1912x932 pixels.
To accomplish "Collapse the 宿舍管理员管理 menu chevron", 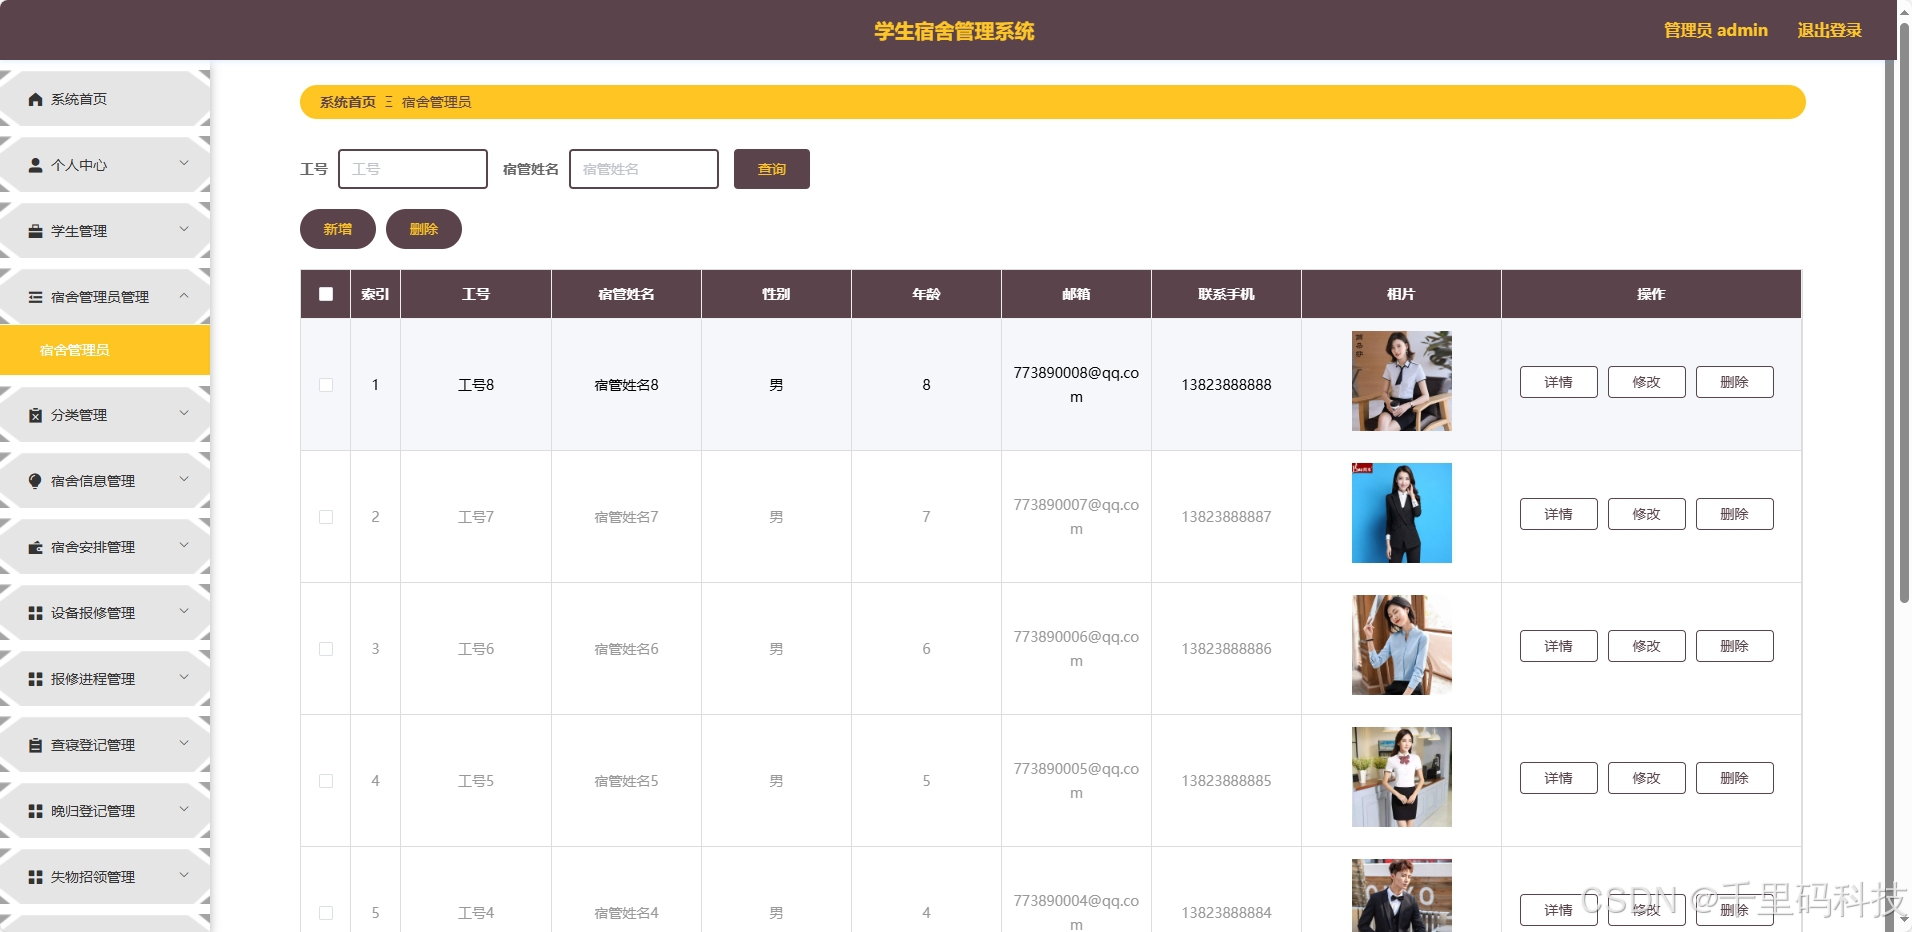I will [x=184, y=295].
